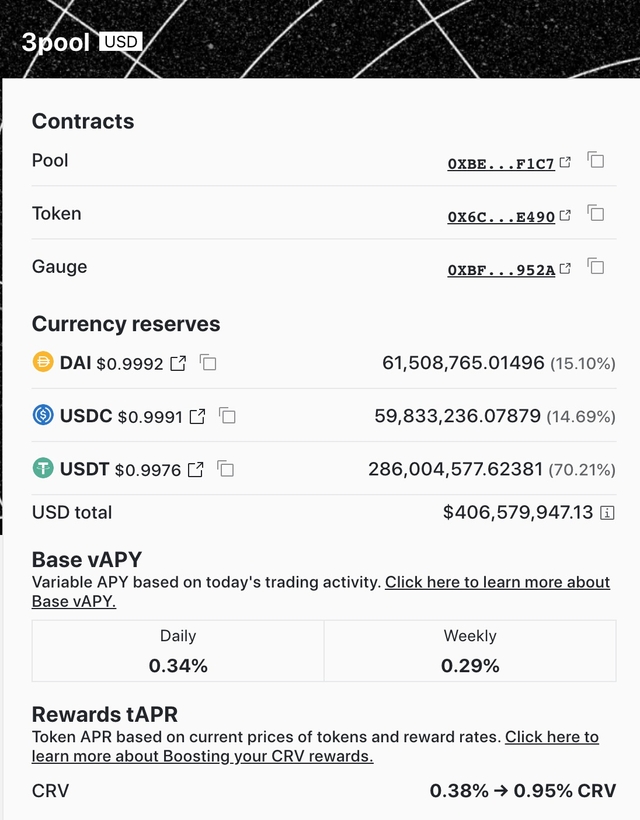640x820 pixels.
Task: Click the Base vAPY learn more link
Action: click(497, 582)
